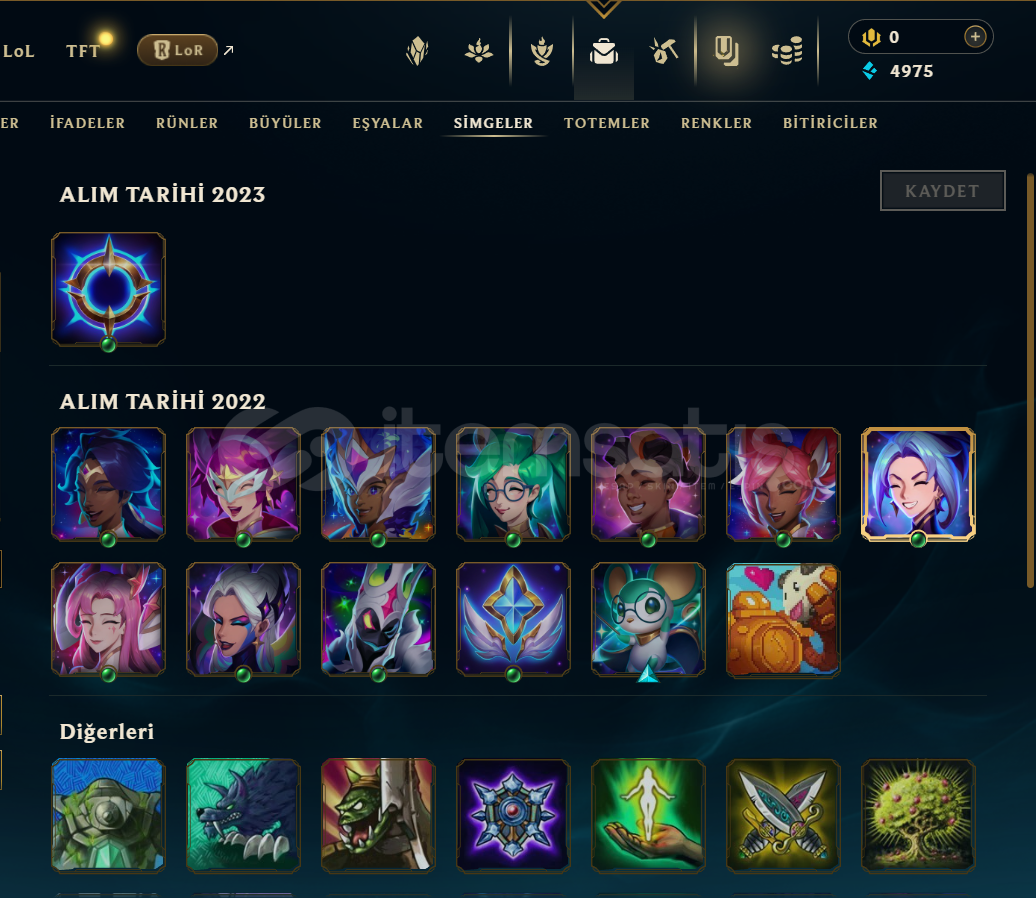Go to the BİTİRİCİLER tab
This screenshot has width=1036, height=898.
pyautogui.click(x=831, y=123)
